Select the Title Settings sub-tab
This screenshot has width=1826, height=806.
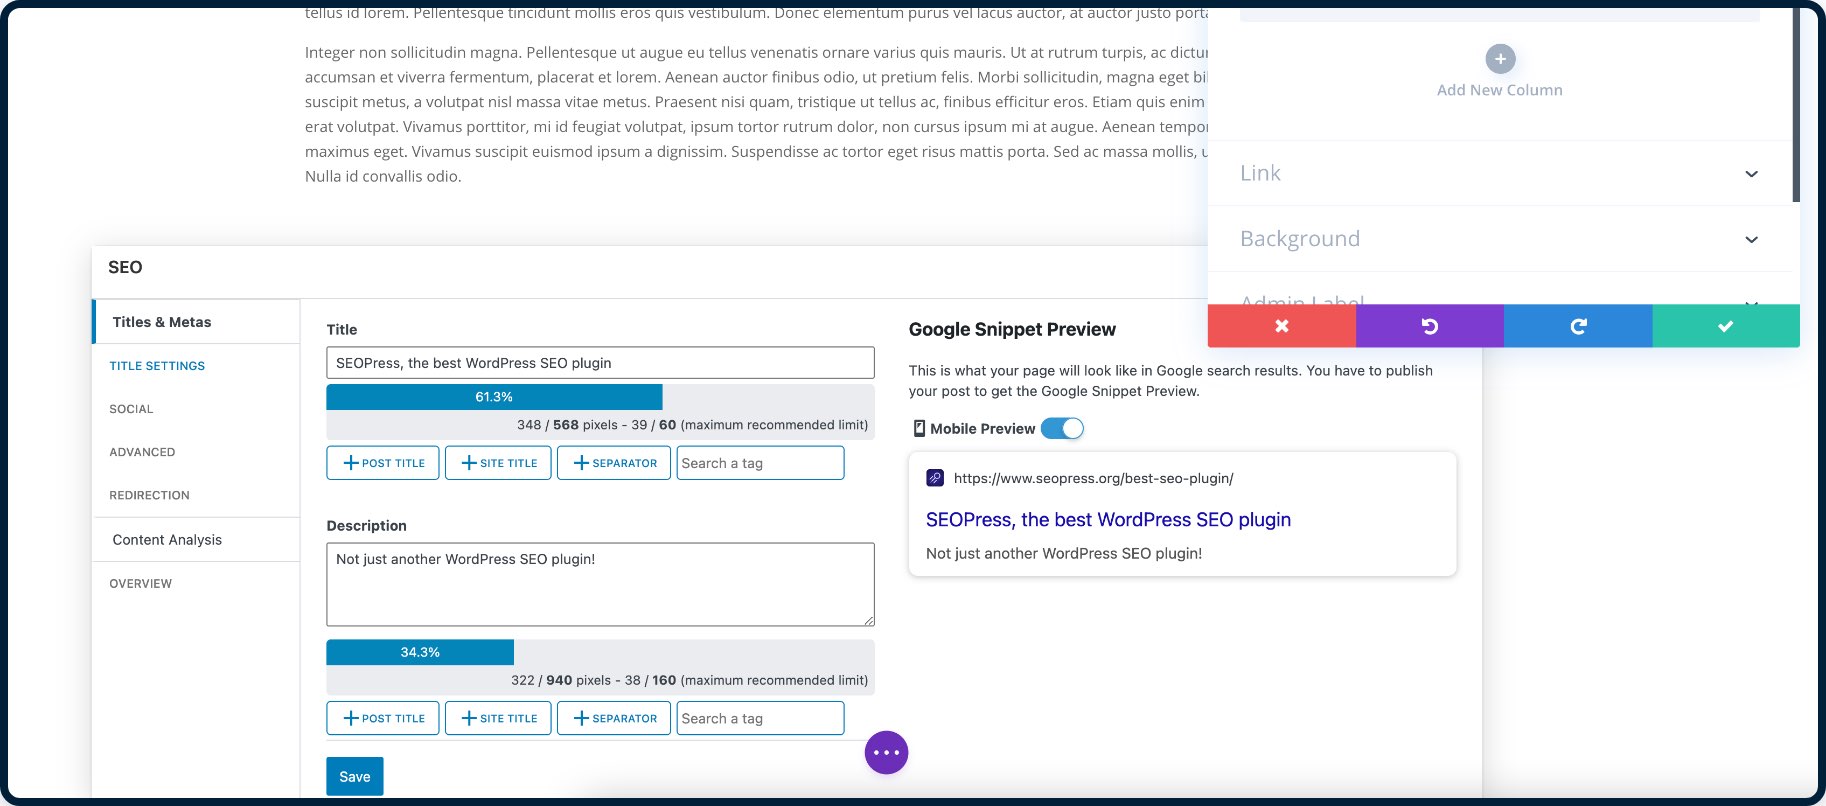[157, 366]
